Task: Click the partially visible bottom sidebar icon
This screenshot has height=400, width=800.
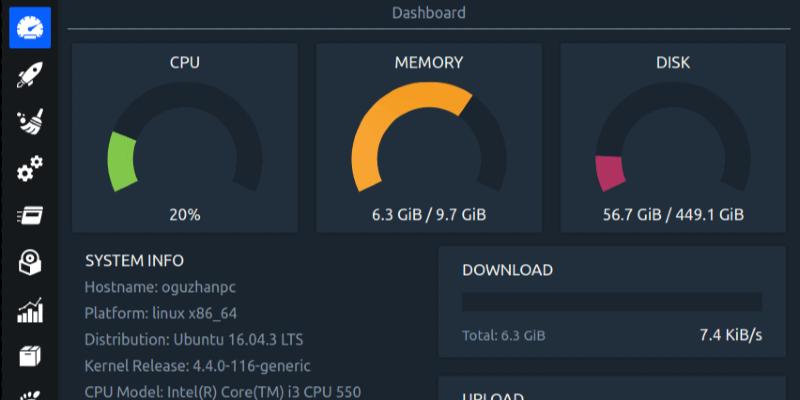Action: (30, 394)
